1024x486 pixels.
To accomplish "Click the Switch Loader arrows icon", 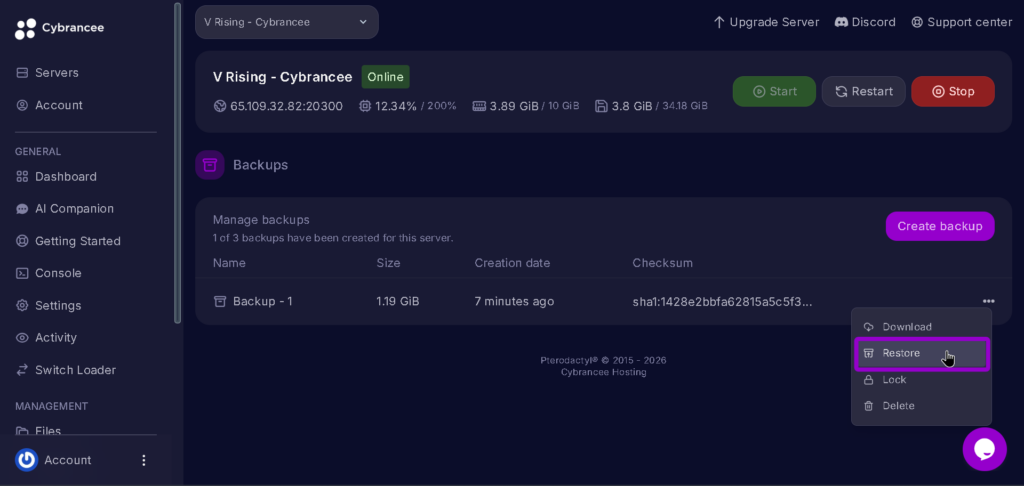I will coord(22,370).
